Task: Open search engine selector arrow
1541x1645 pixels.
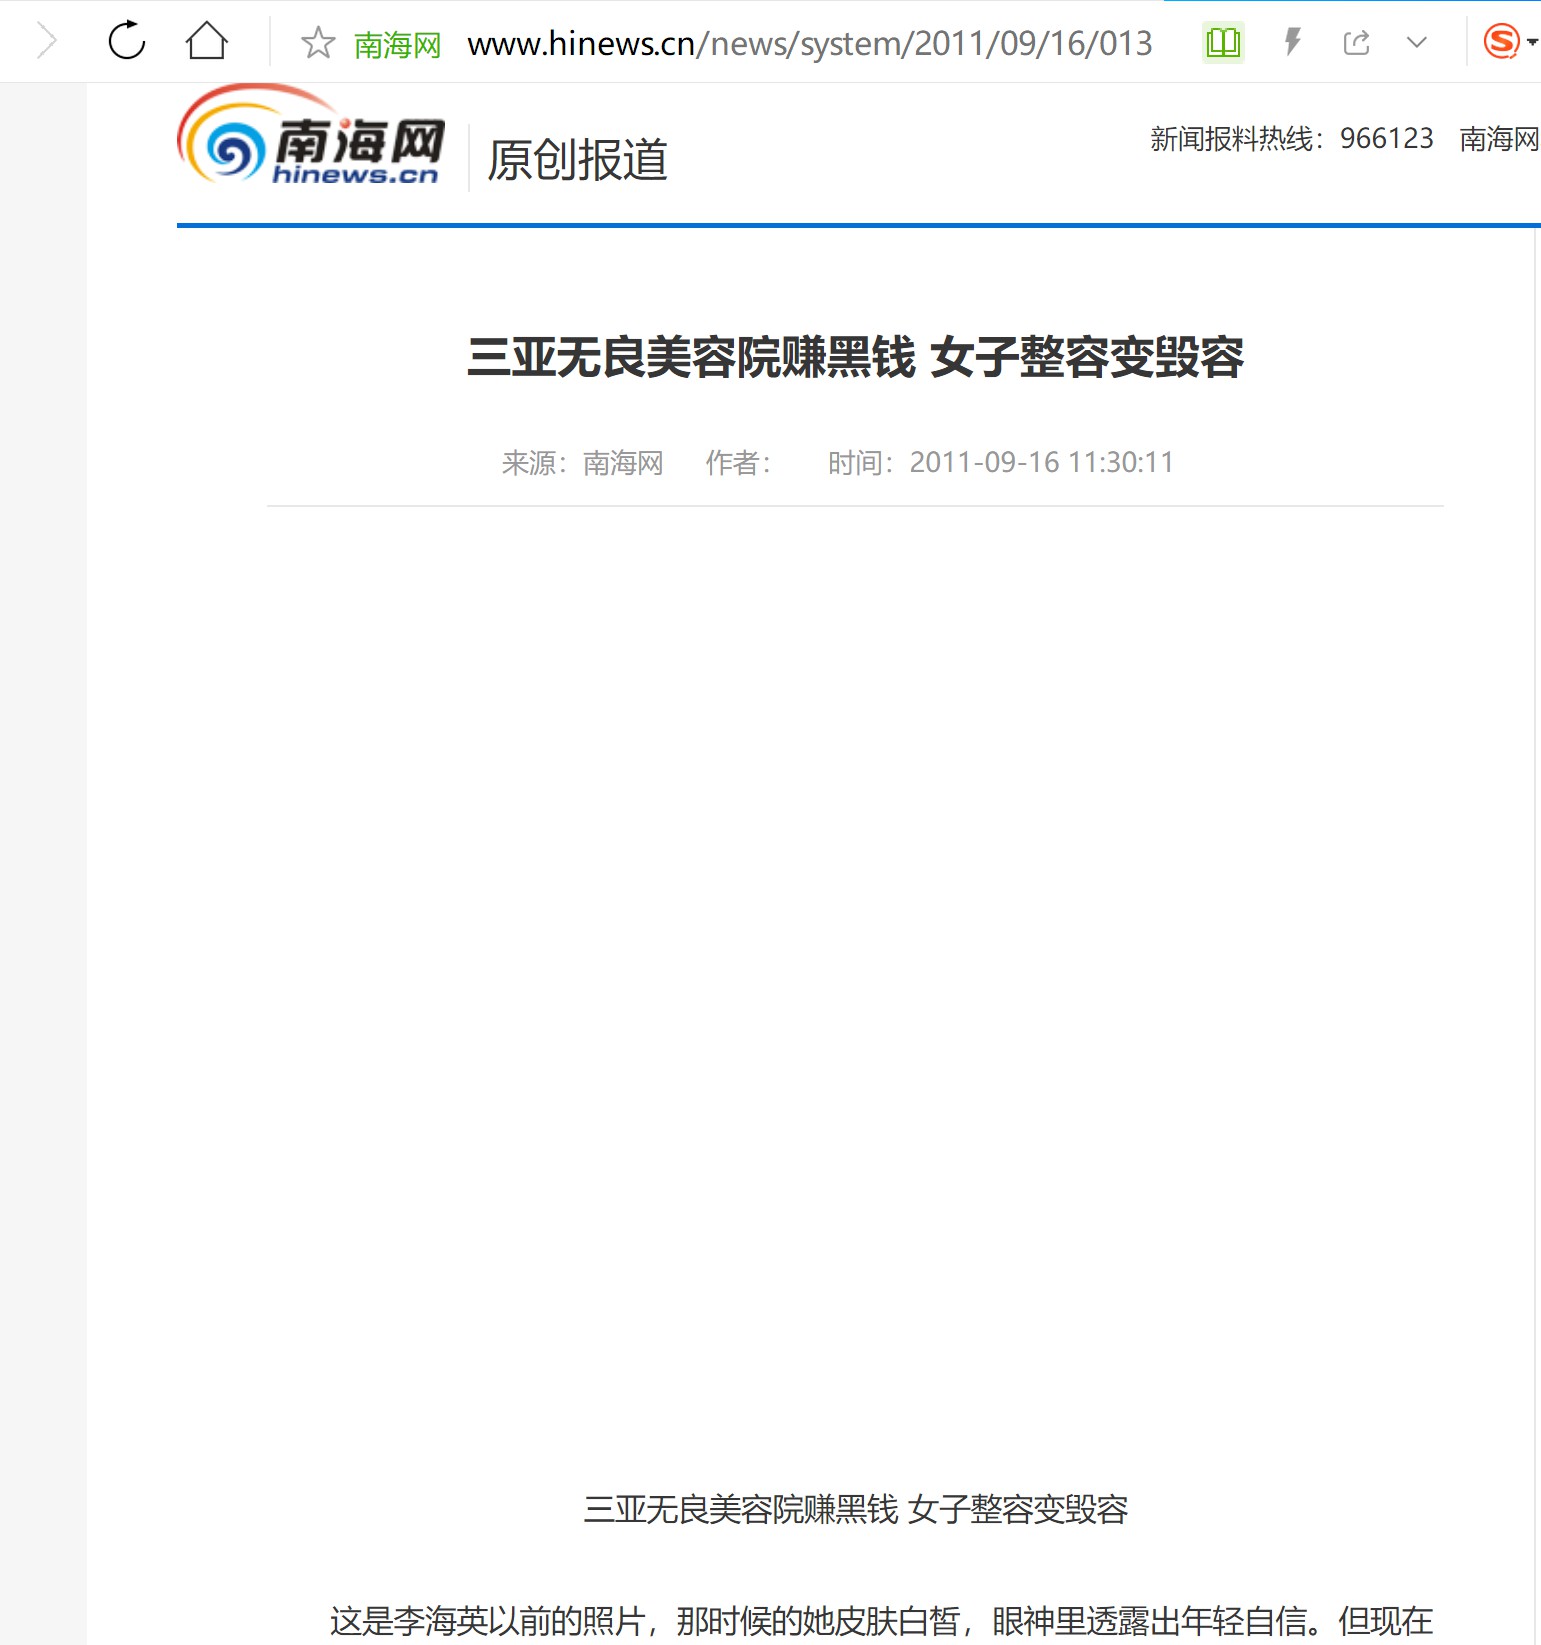Action: point(1532,42)
